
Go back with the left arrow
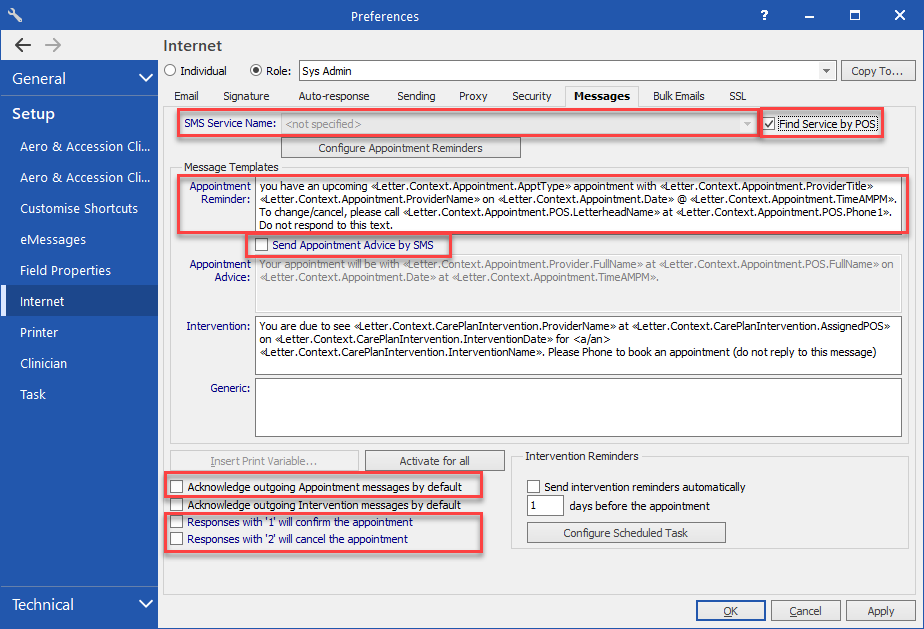tap(23, 45)
